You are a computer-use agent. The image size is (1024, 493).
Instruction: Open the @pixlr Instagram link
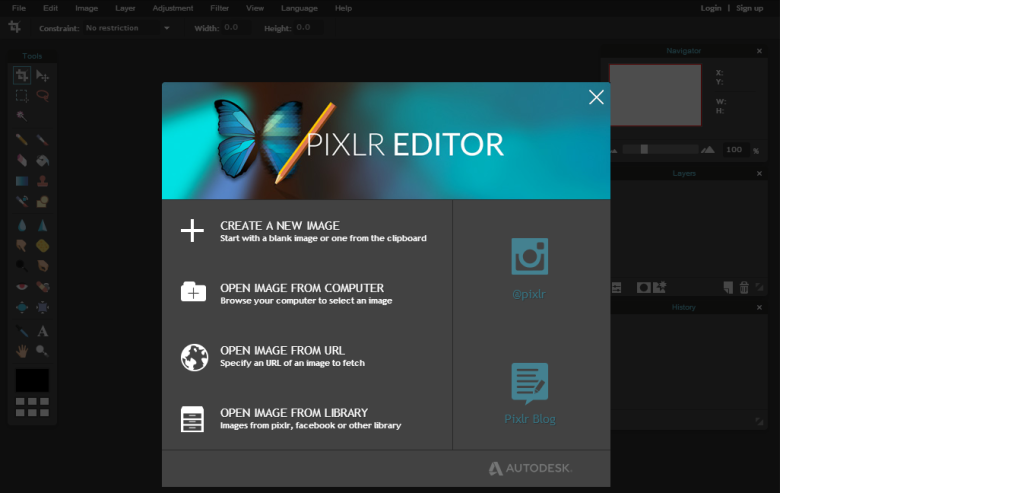coord(529,268)
